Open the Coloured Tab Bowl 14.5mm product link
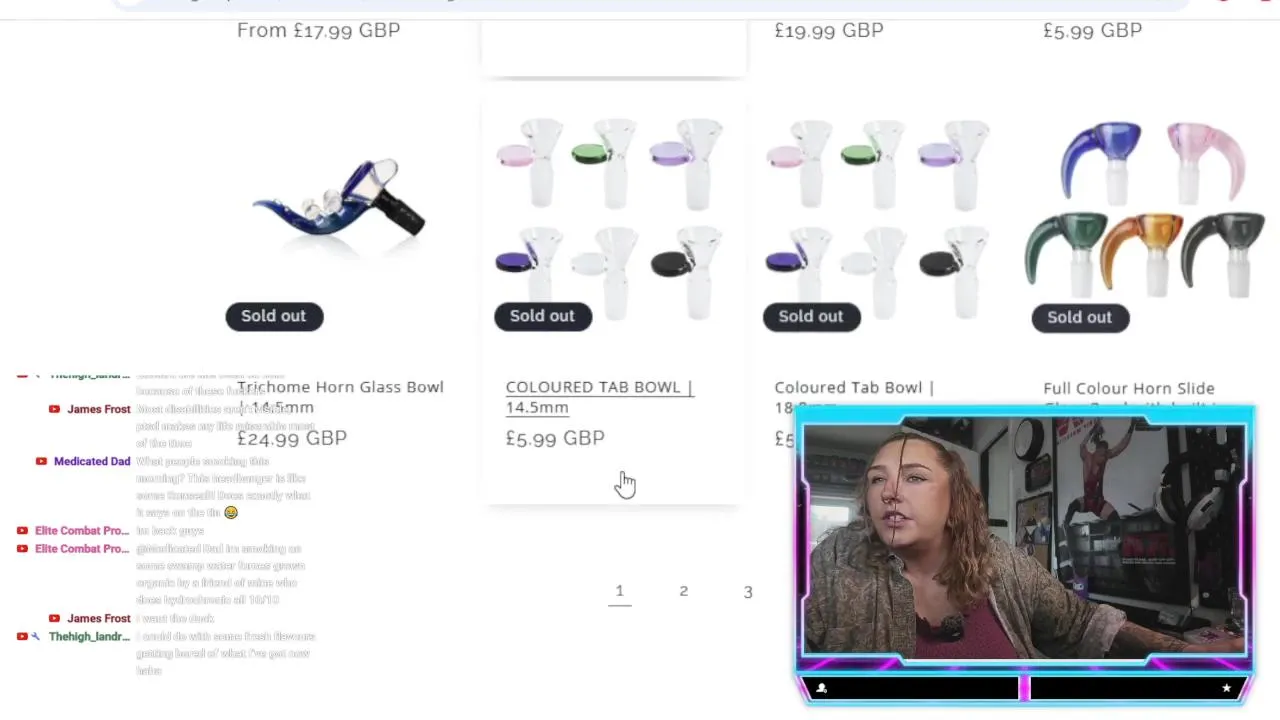The height and width of the screenshot is (720, 1280). pos(599,397)
